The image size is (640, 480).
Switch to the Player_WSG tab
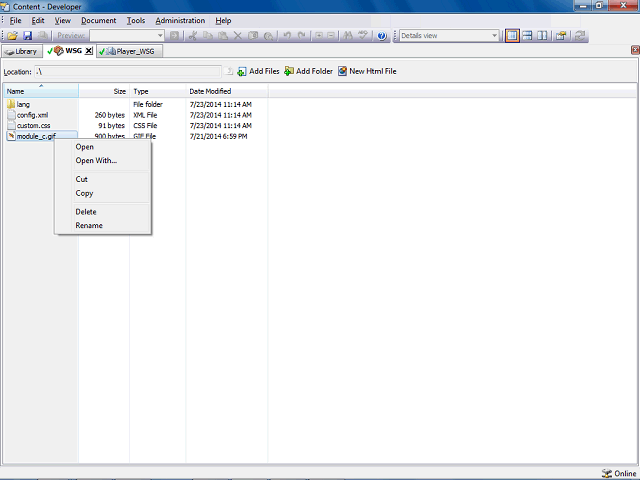tap(130, 51)
